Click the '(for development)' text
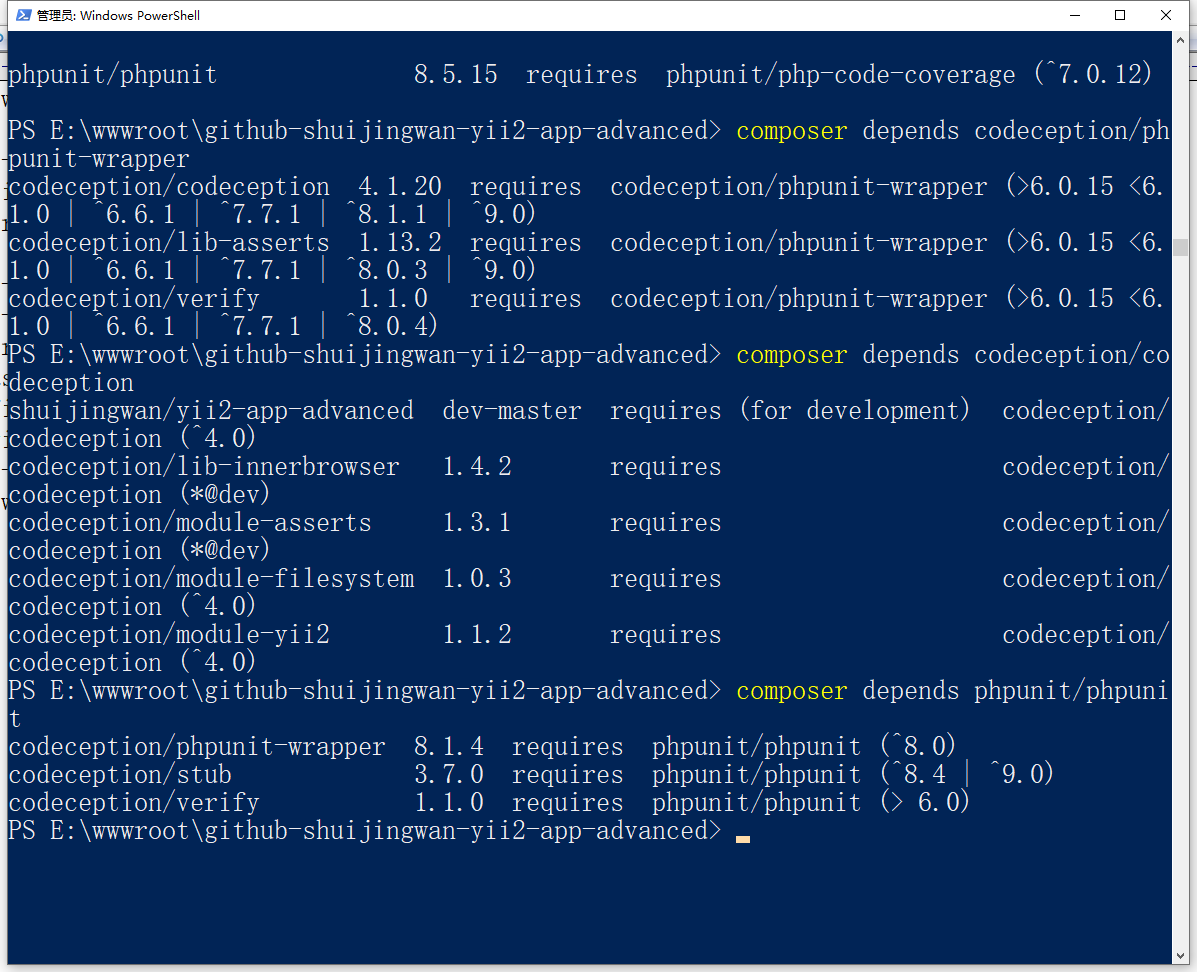Screen dimensions: 1197x972 tap(855, 411)
